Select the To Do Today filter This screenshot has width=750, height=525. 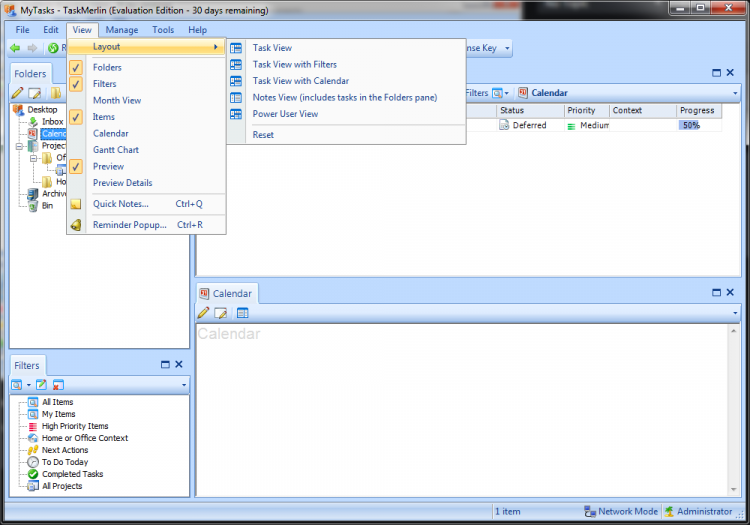[x=65, y=462]
